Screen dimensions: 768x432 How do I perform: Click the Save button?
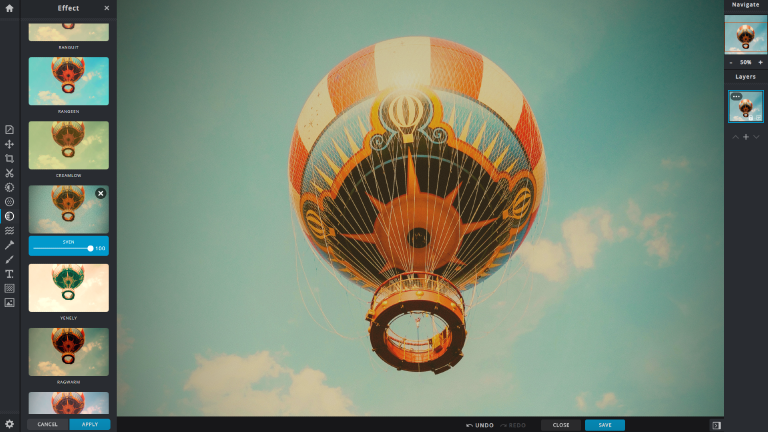click(604, 425)
